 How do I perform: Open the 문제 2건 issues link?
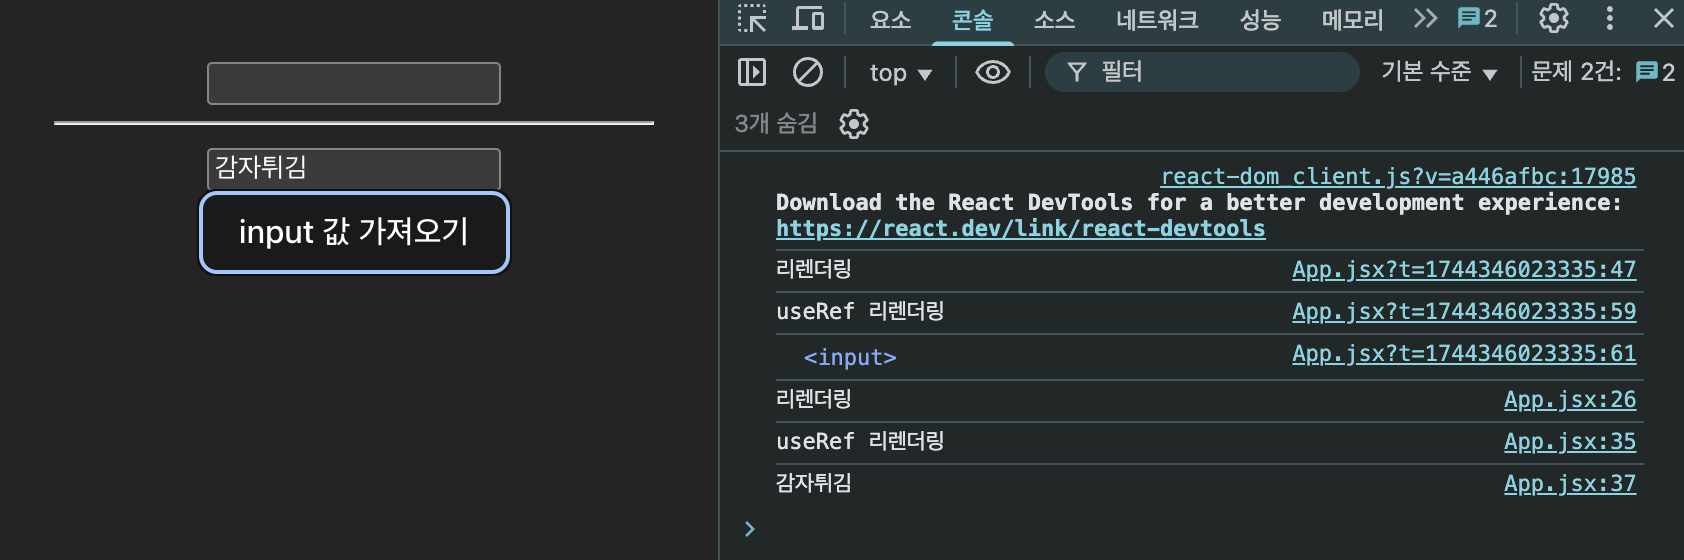tap(1603, 72)
